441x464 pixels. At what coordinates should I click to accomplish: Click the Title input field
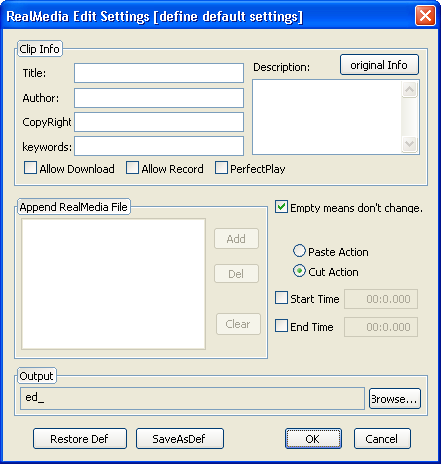point(159,73)
